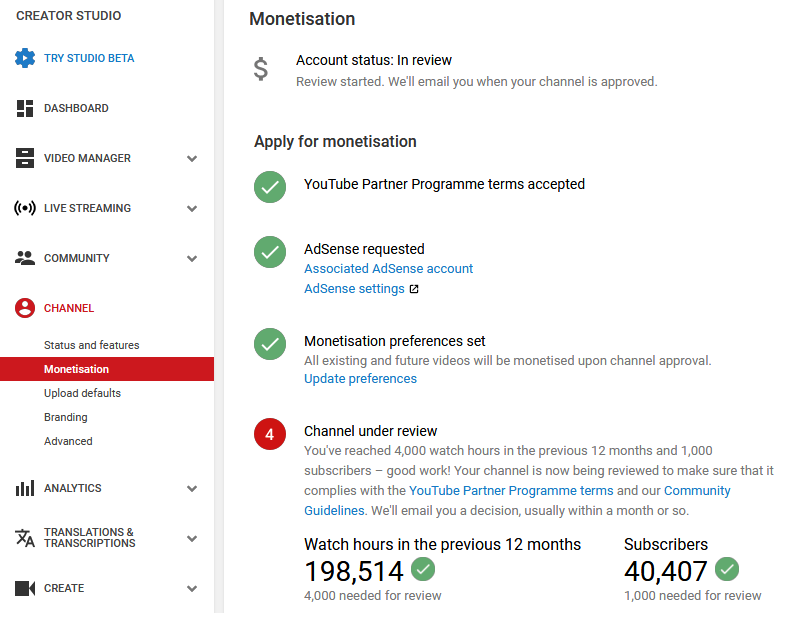Image resolution: width=796 pixels, height=624 pixels.
Task: Click the green check beside AdSense requested
Action: 270,252
